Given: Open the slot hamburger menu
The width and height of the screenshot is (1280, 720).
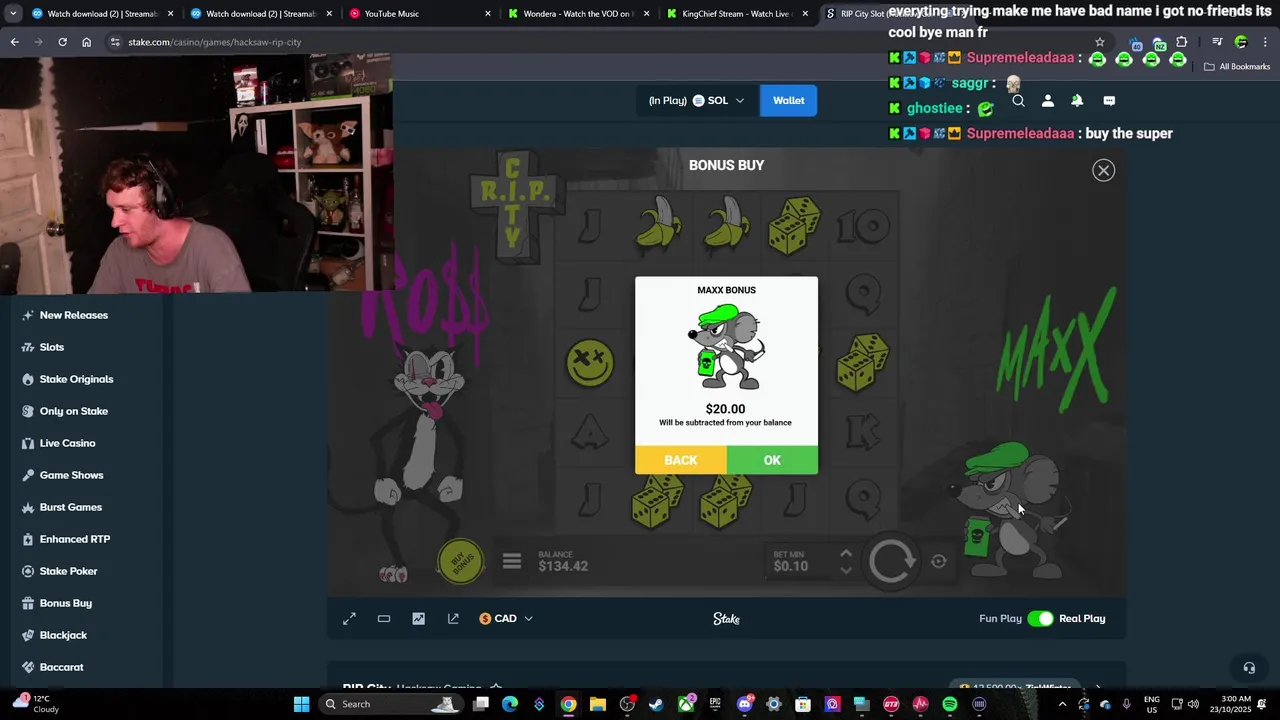Looking at the screenshot, I should pos(512,562).
